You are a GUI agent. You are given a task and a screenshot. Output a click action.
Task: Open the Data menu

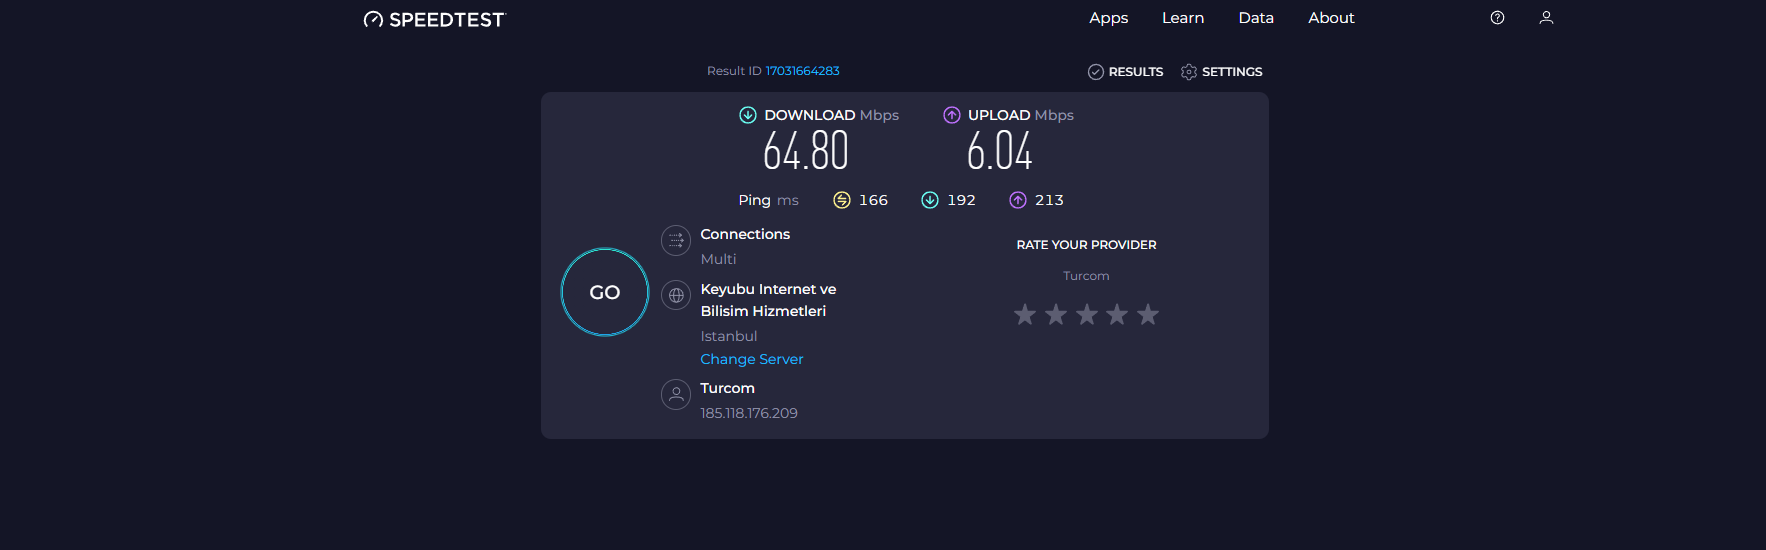pyautogui.click(x=1256, y=18)
